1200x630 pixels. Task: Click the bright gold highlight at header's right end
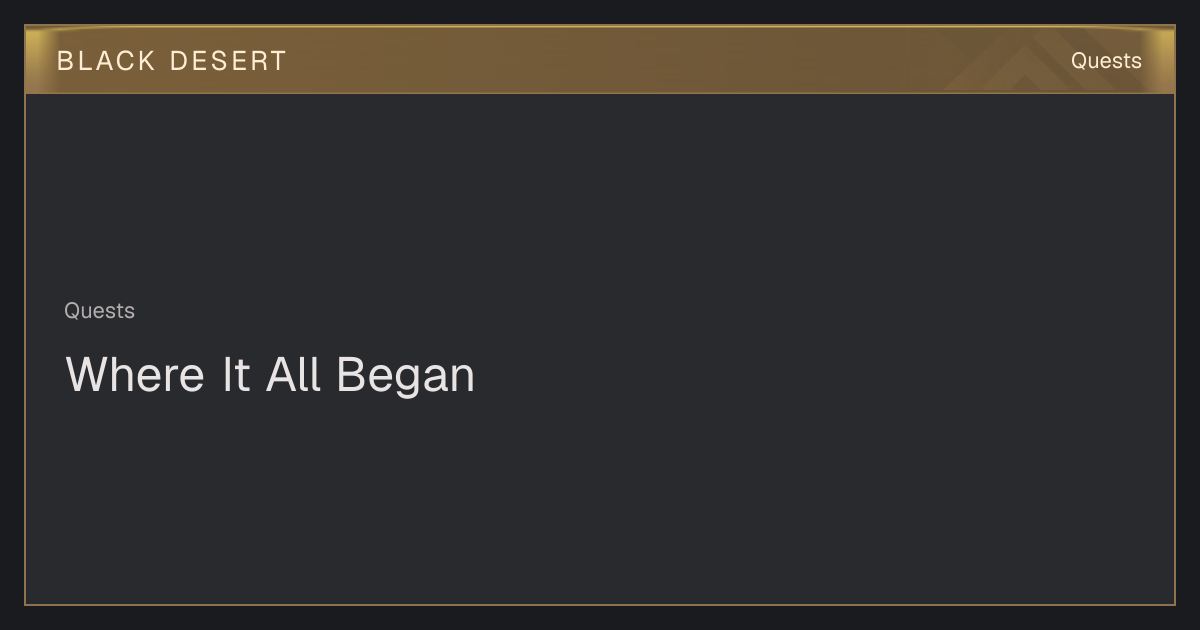(x=1164, y=60)
